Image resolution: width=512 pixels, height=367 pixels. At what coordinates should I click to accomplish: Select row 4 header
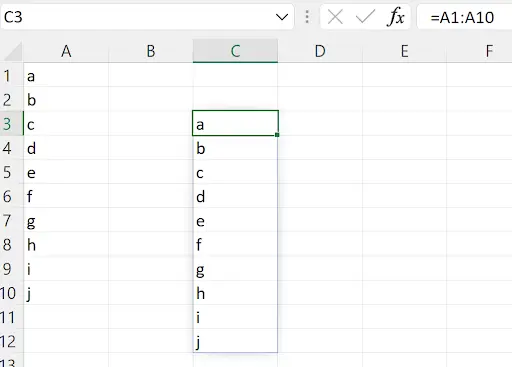point(11,148)
